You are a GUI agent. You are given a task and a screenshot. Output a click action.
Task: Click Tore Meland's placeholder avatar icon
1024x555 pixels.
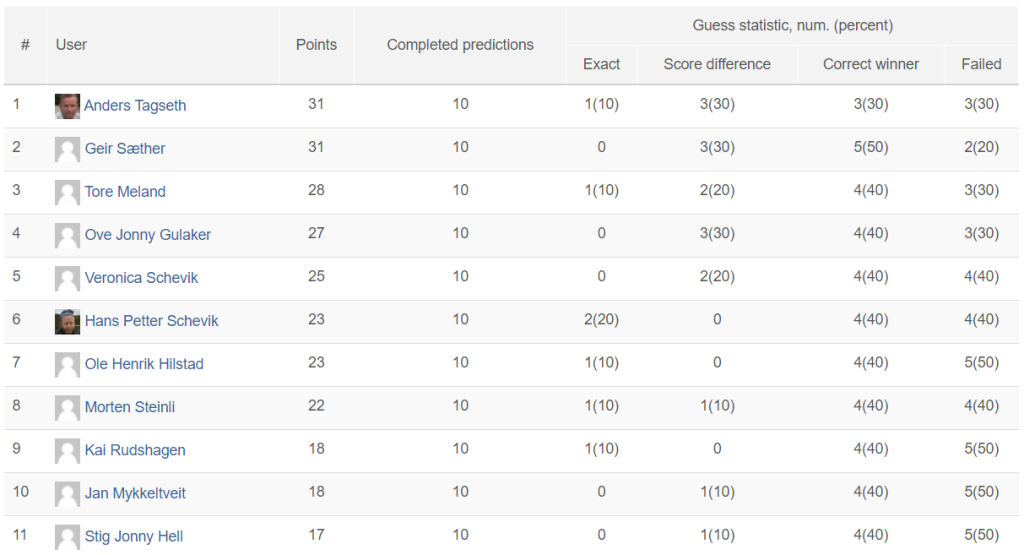click(x=67, y=192)
